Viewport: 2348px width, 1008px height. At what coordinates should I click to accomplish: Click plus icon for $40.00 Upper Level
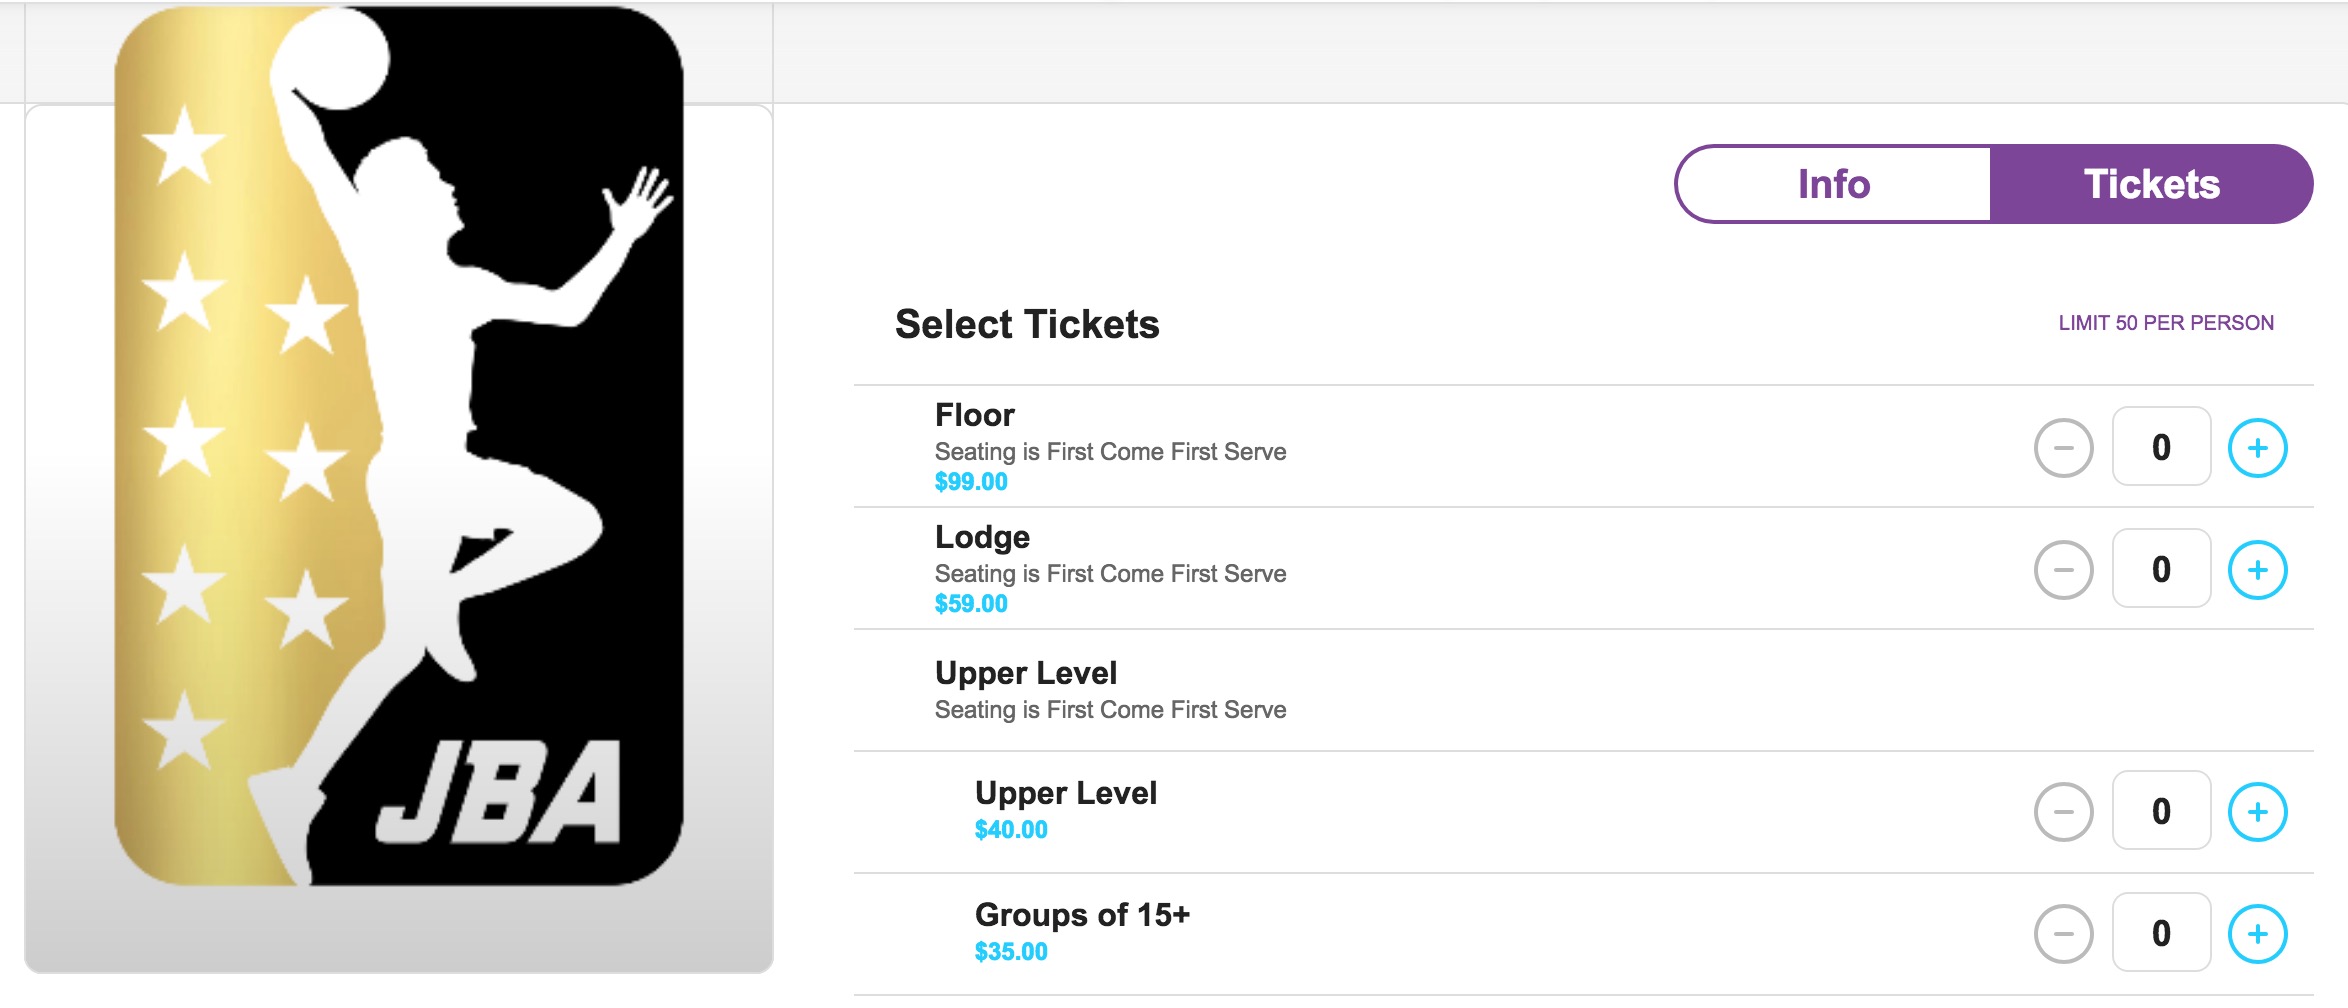coord(2257,812)
